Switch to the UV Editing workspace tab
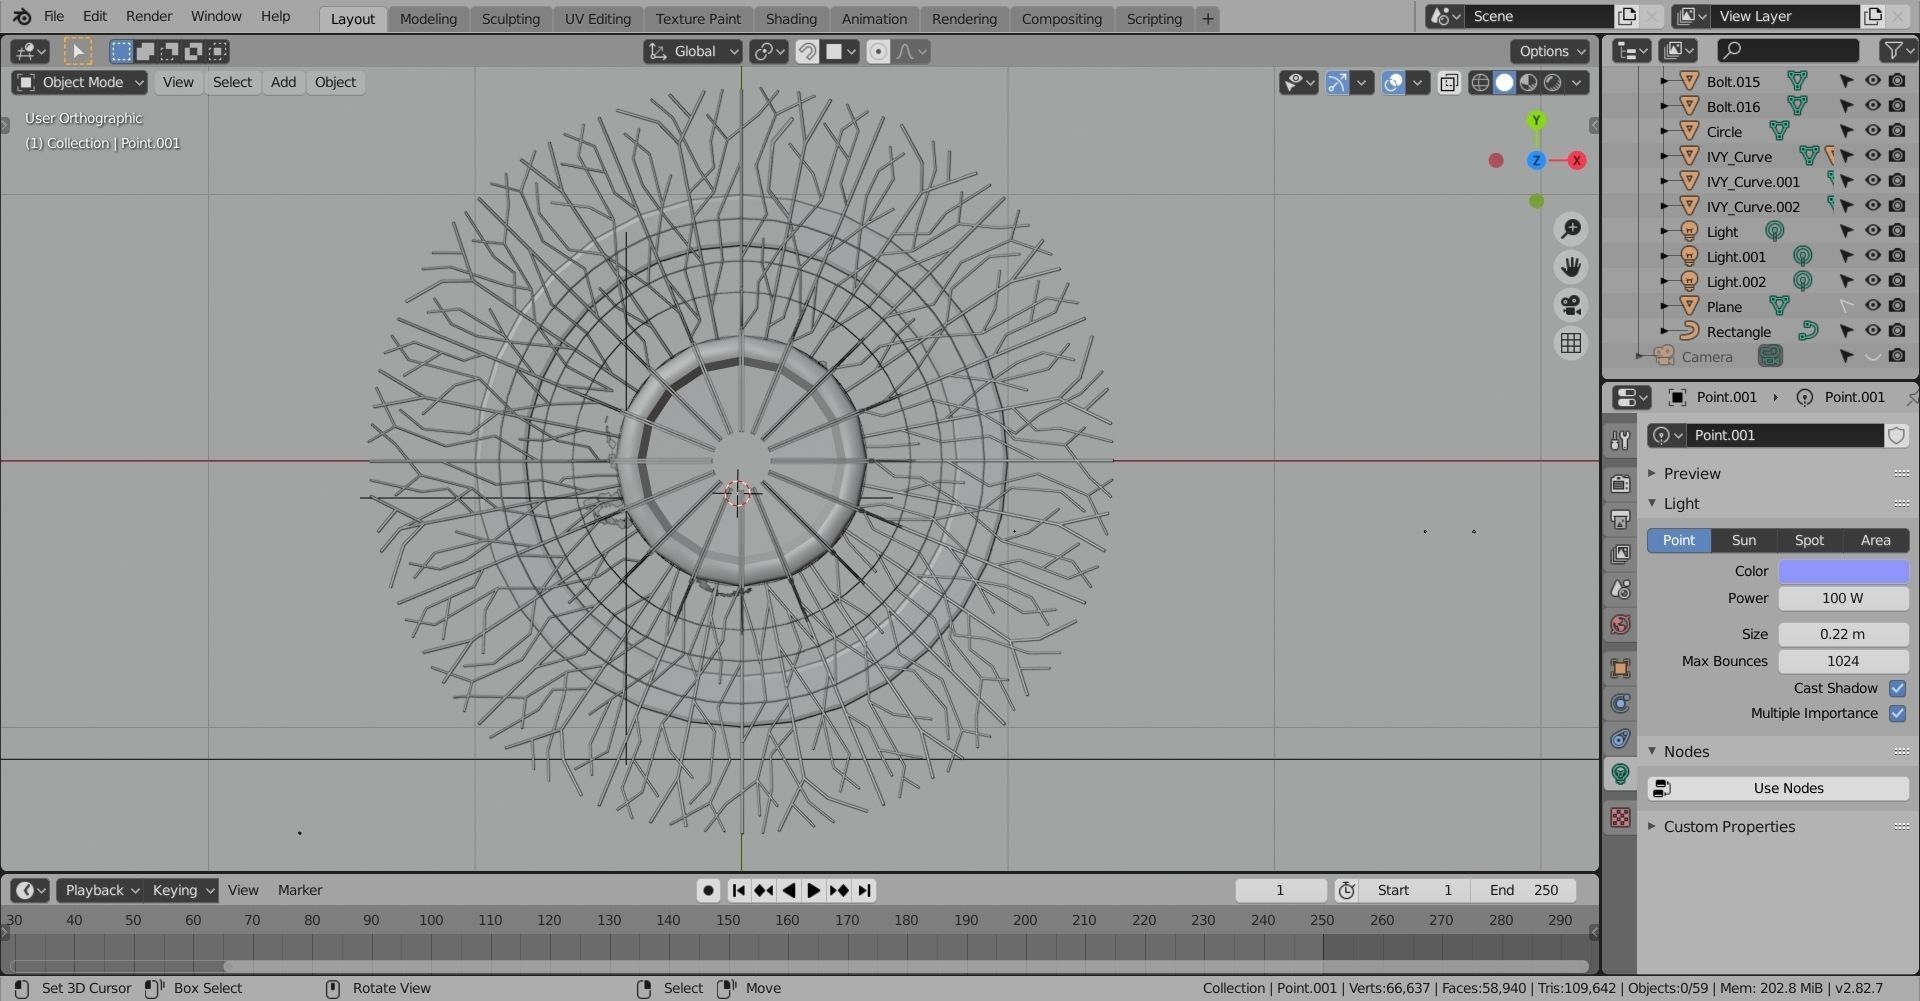Viewport: 1920px width, 1001px height. point(597,19)
